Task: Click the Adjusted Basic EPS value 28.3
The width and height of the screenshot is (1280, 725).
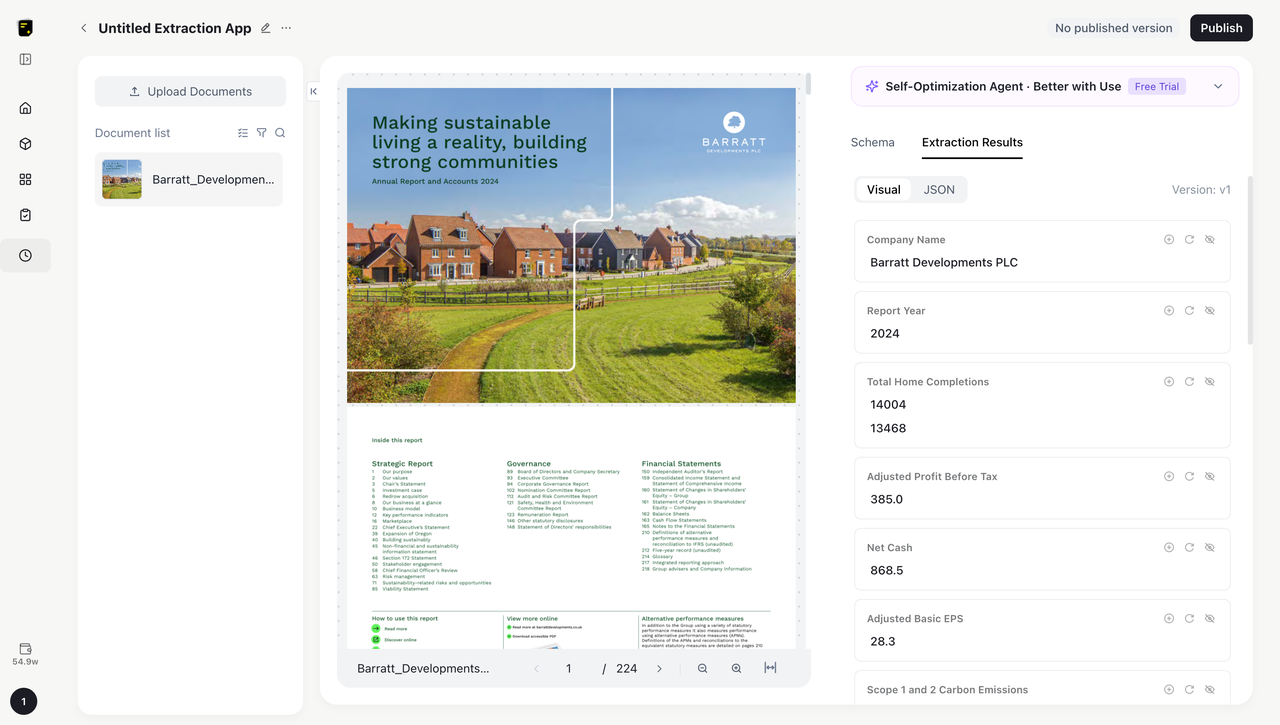Action: [883, 642]
